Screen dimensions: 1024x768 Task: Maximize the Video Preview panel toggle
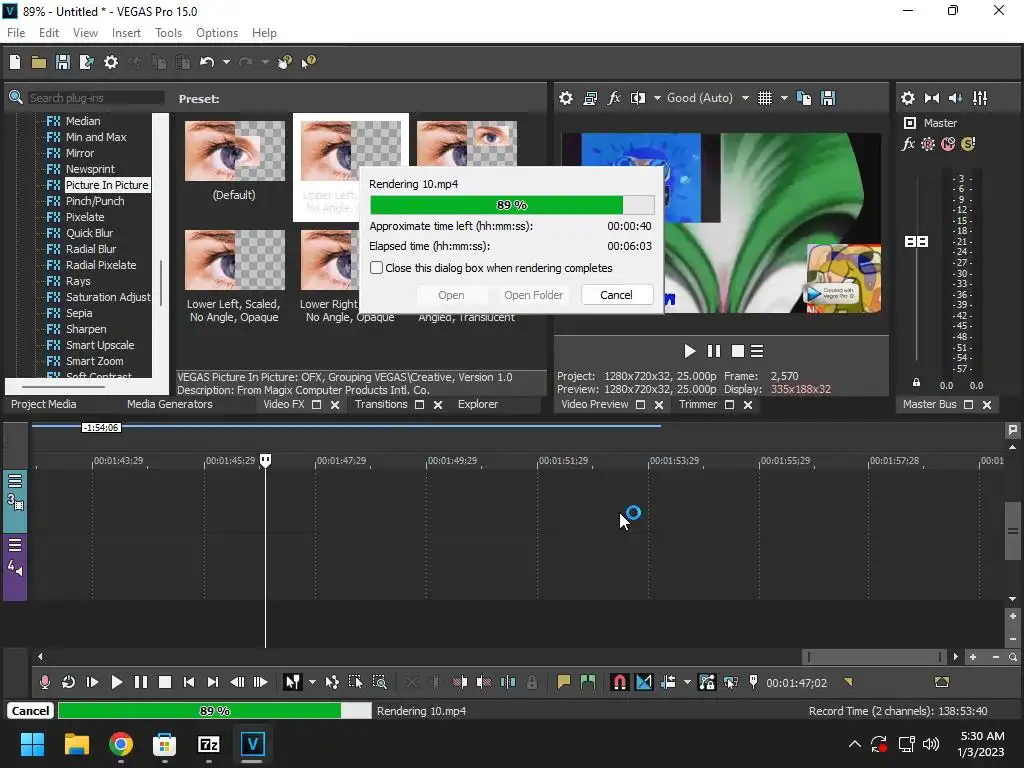[641, 405]
